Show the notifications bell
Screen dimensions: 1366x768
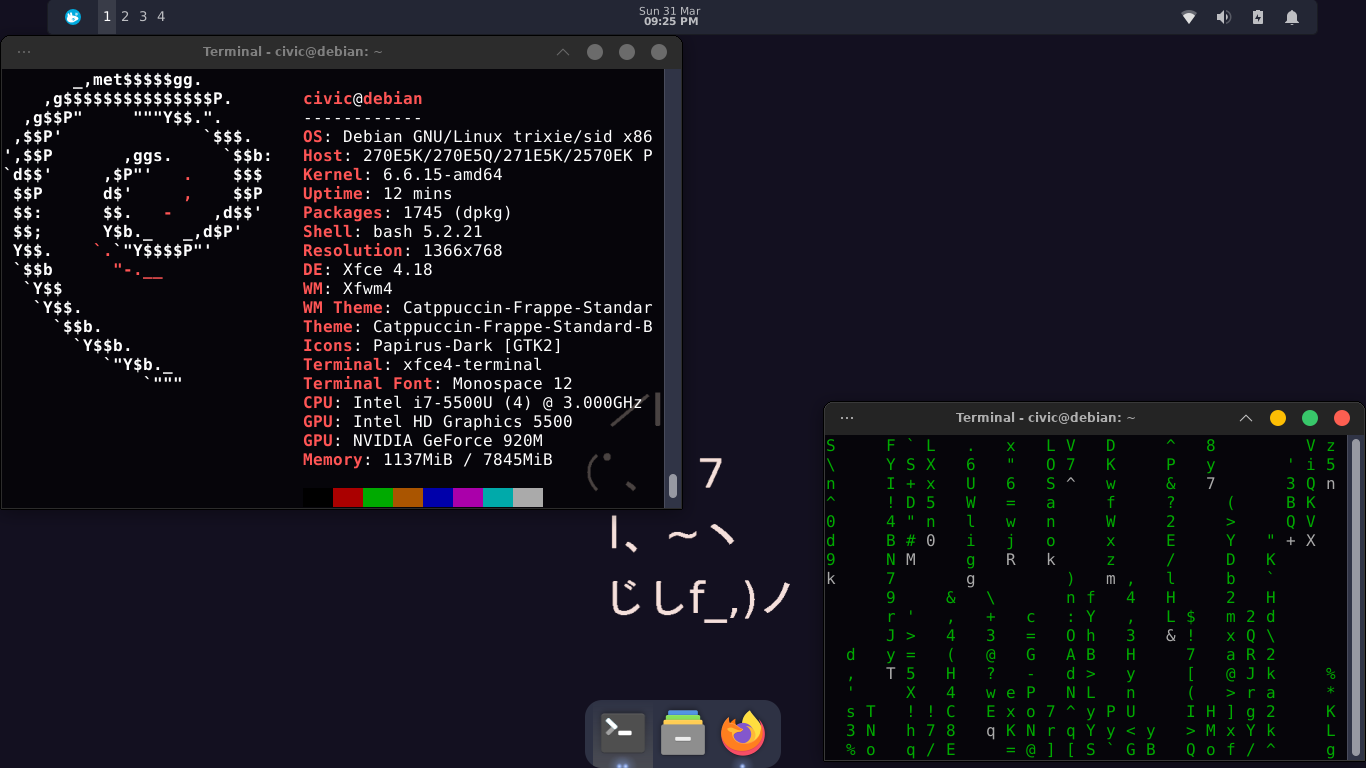coord(1292,17)
